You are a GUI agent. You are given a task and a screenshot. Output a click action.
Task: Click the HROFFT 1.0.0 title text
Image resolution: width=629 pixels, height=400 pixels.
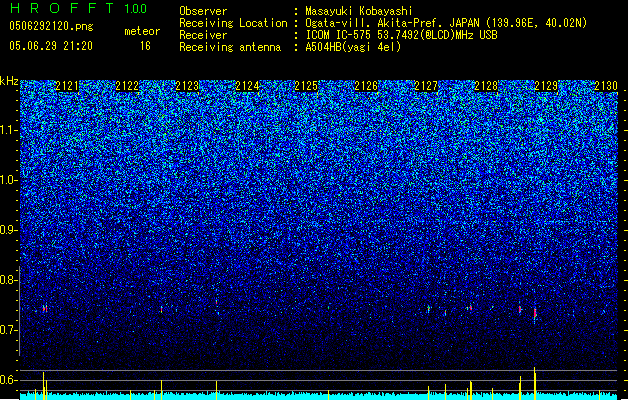78,8
